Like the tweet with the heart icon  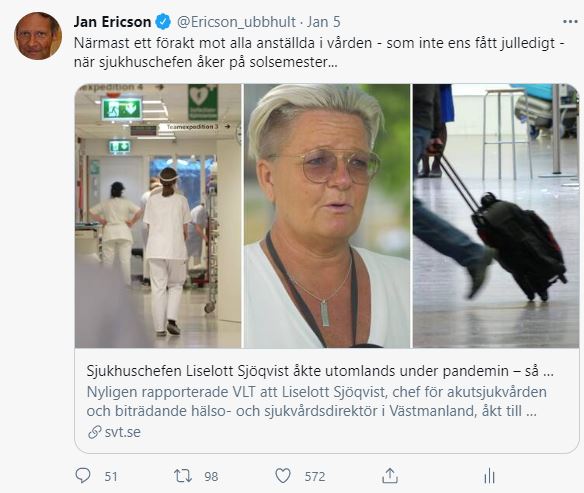(283, 476)
